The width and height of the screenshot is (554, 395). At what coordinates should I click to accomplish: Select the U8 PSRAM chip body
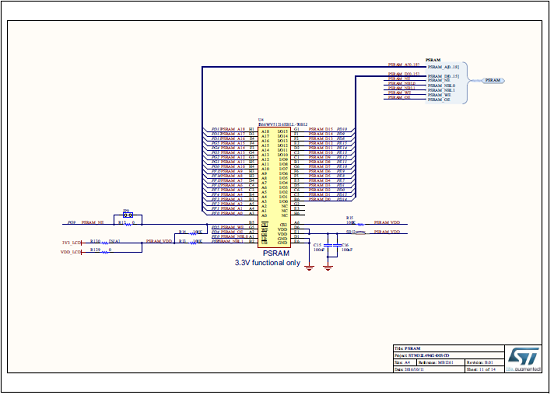click(274, 187)
